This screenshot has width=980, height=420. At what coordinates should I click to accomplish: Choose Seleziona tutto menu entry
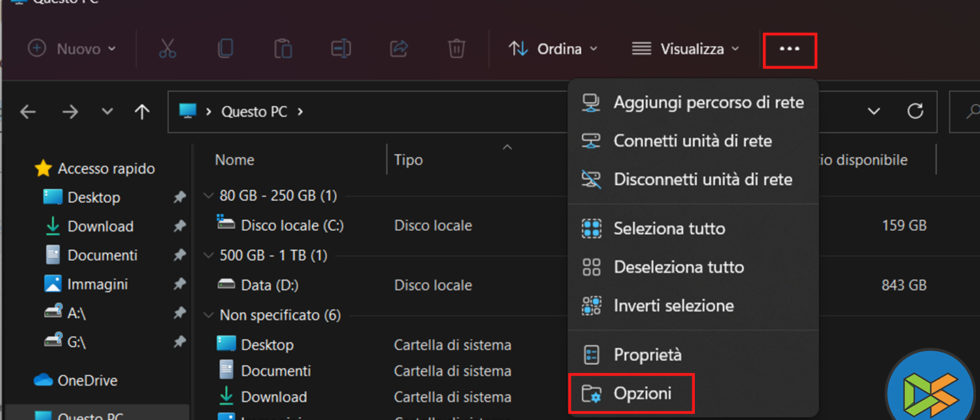tap(669, 229)
